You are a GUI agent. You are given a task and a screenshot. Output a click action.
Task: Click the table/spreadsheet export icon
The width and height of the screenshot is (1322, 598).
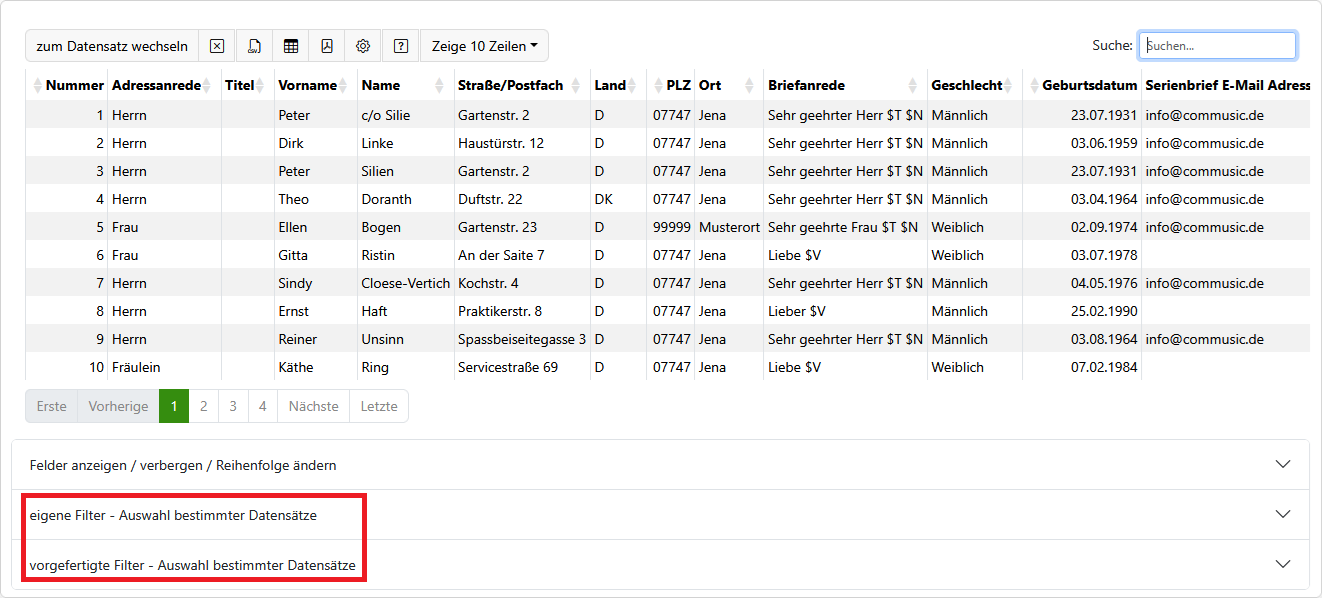(x=291, y=46)
